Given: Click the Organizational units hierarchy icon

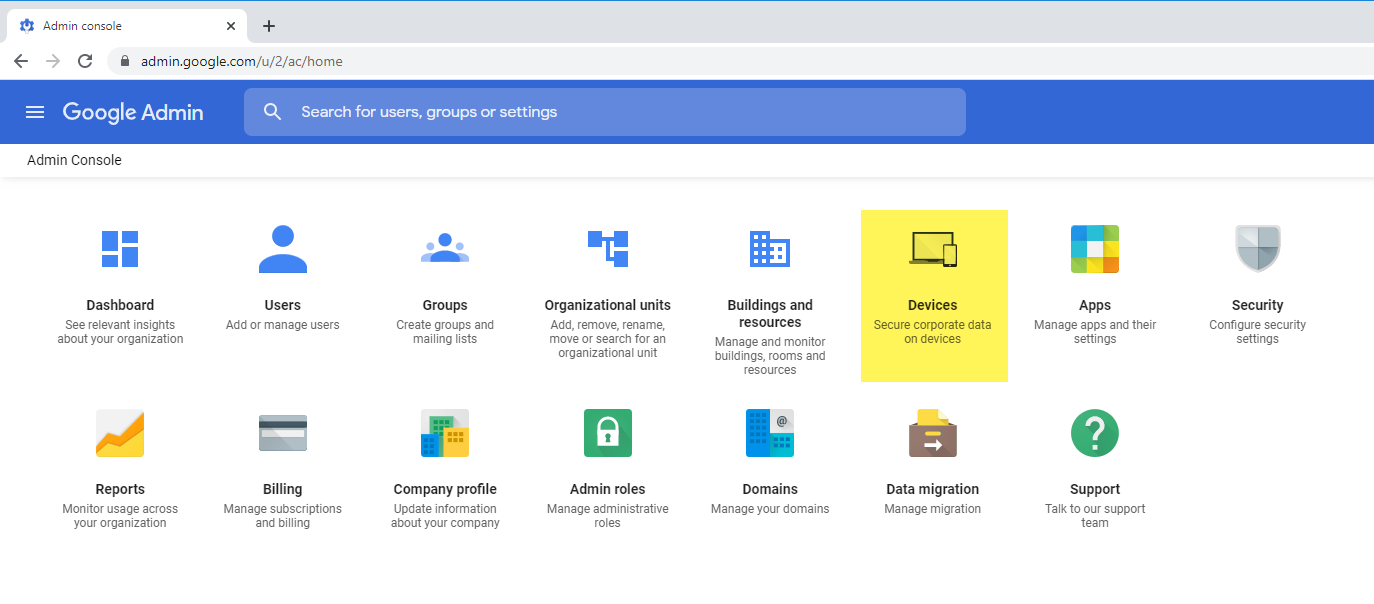Looking at the screenshot, I should pyautogui.click(x=608, y=248).
